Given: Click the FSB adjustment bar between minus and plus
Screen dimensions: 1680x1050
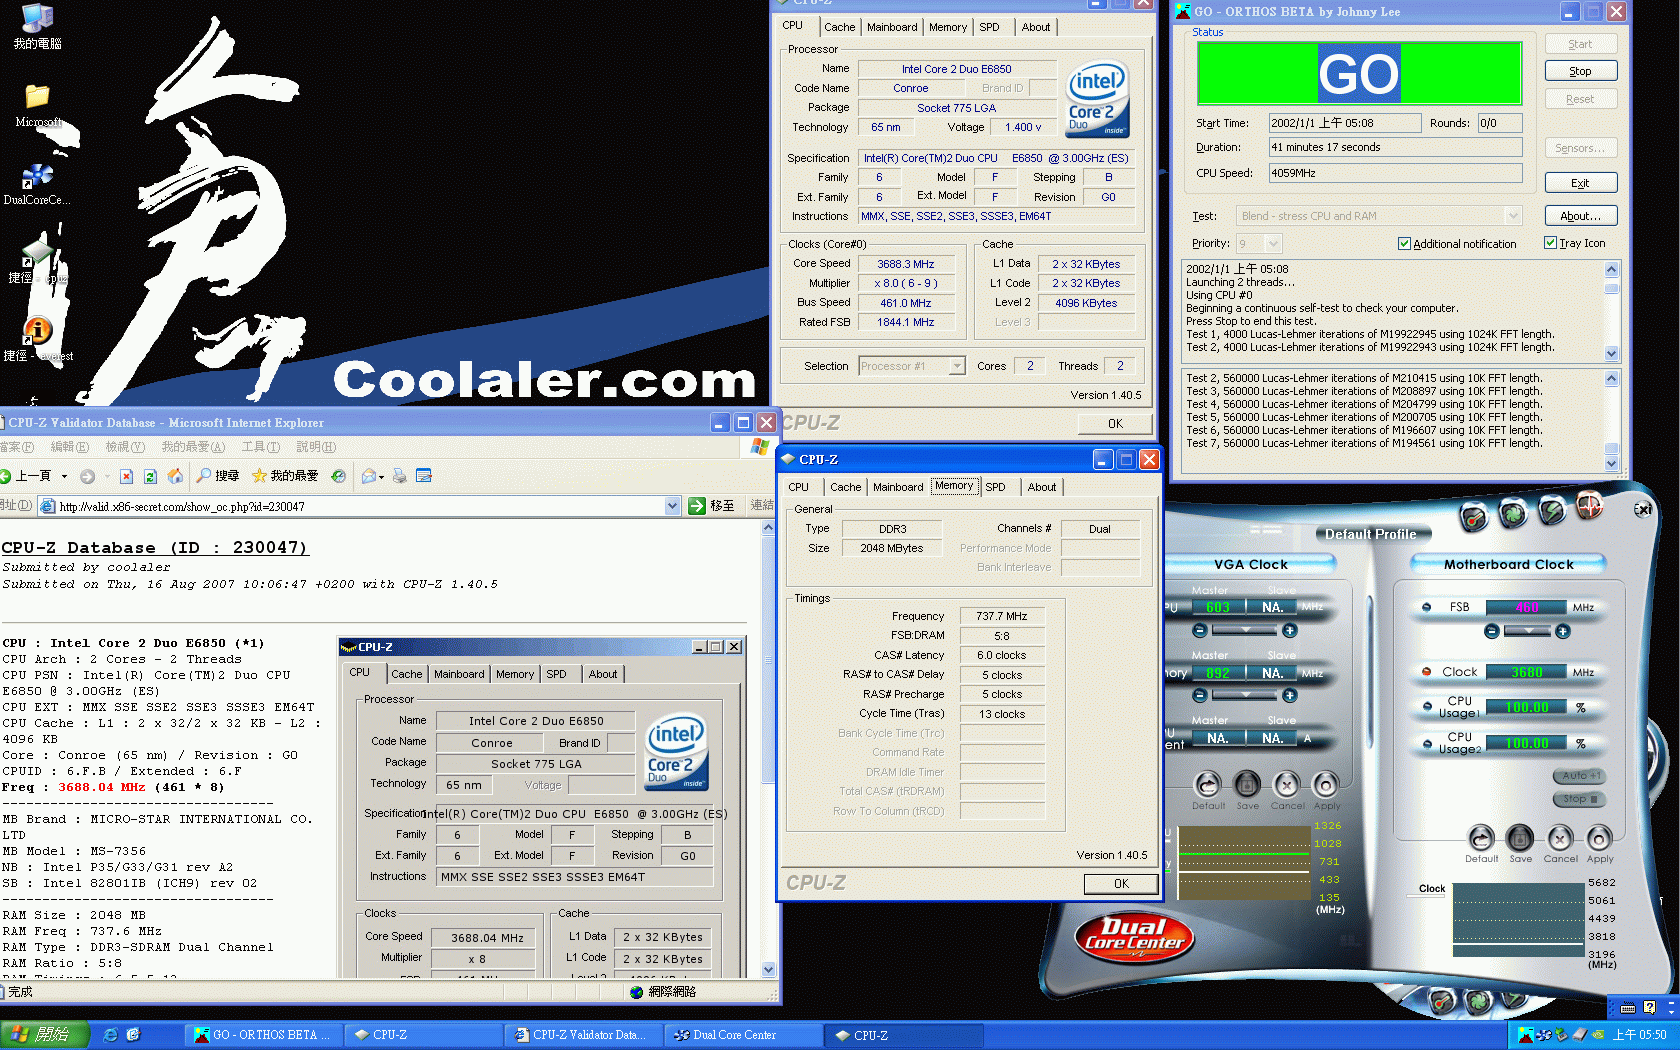Looking at the screenshot, I should pos(1527,631).
